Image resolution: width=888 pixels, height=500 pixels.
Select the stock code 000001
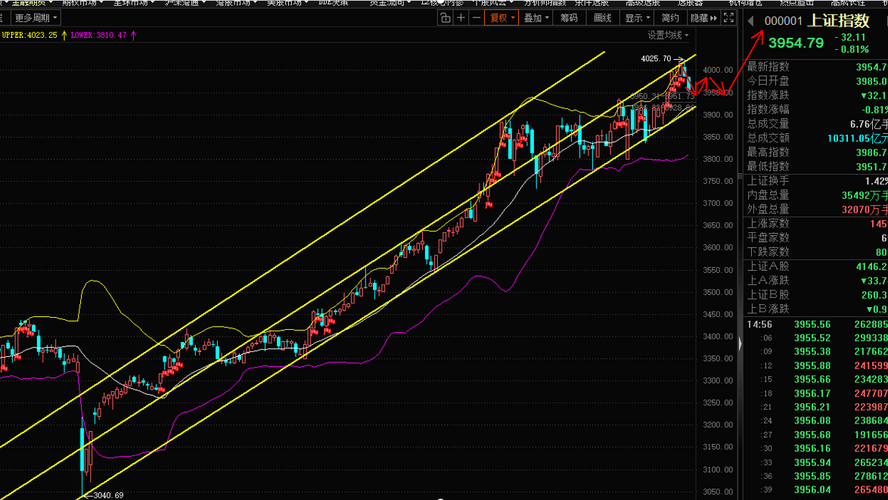[783, 22]
